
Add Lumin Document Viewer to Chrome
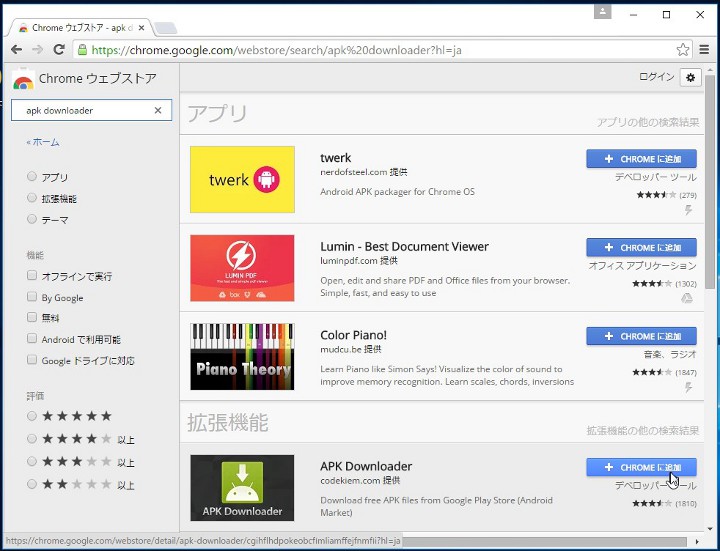(641, 247)
